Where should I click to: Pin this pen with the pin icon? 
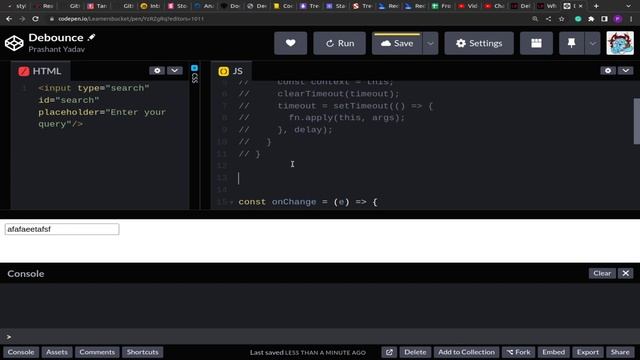[571, 43]
